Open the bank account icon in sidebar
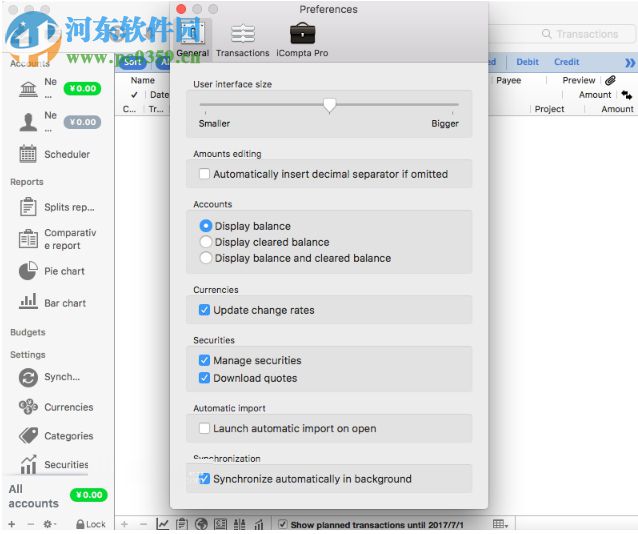Viewport: 638px width, 534px height. point(28,89)
